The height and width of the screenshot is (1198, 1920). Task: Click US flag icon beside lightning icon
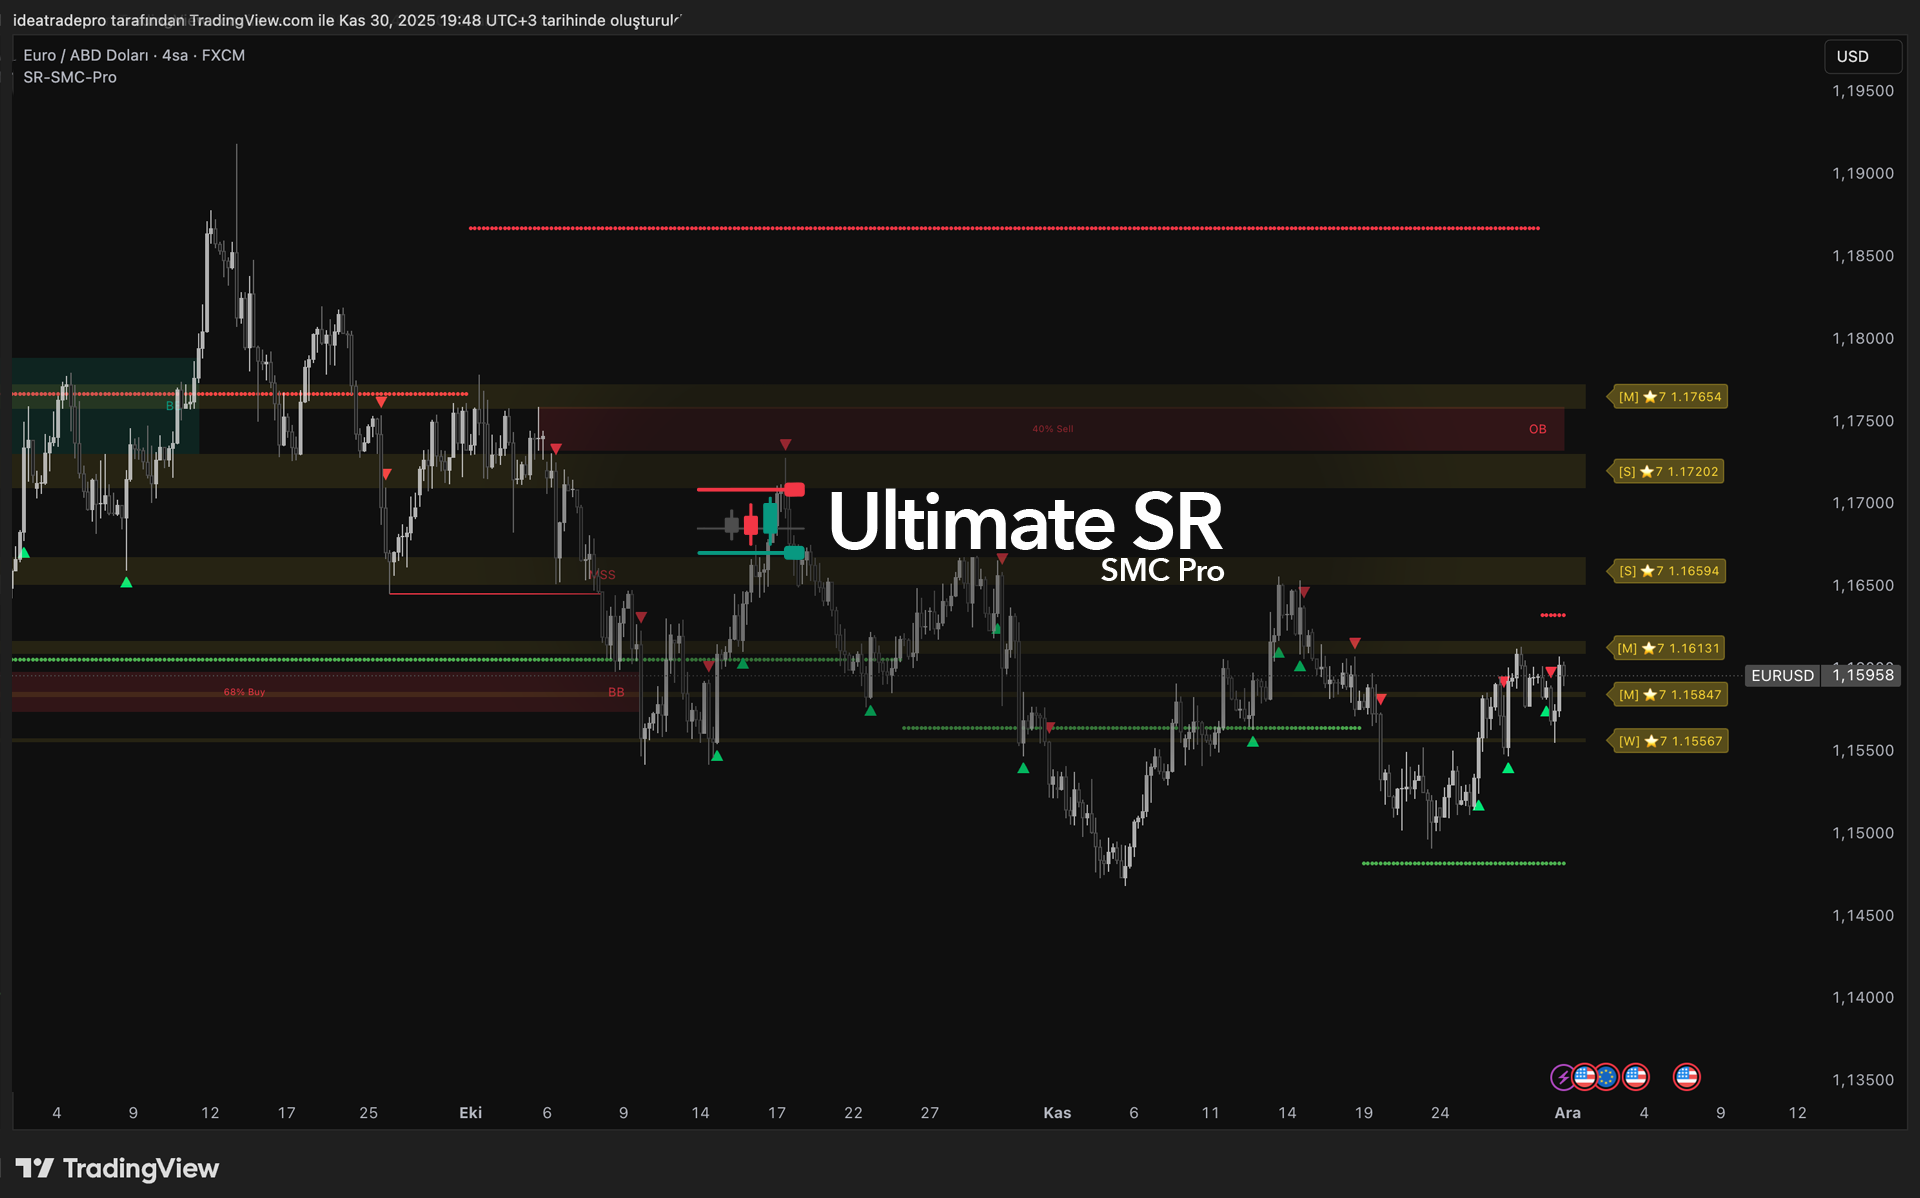coord(1584,1077)
